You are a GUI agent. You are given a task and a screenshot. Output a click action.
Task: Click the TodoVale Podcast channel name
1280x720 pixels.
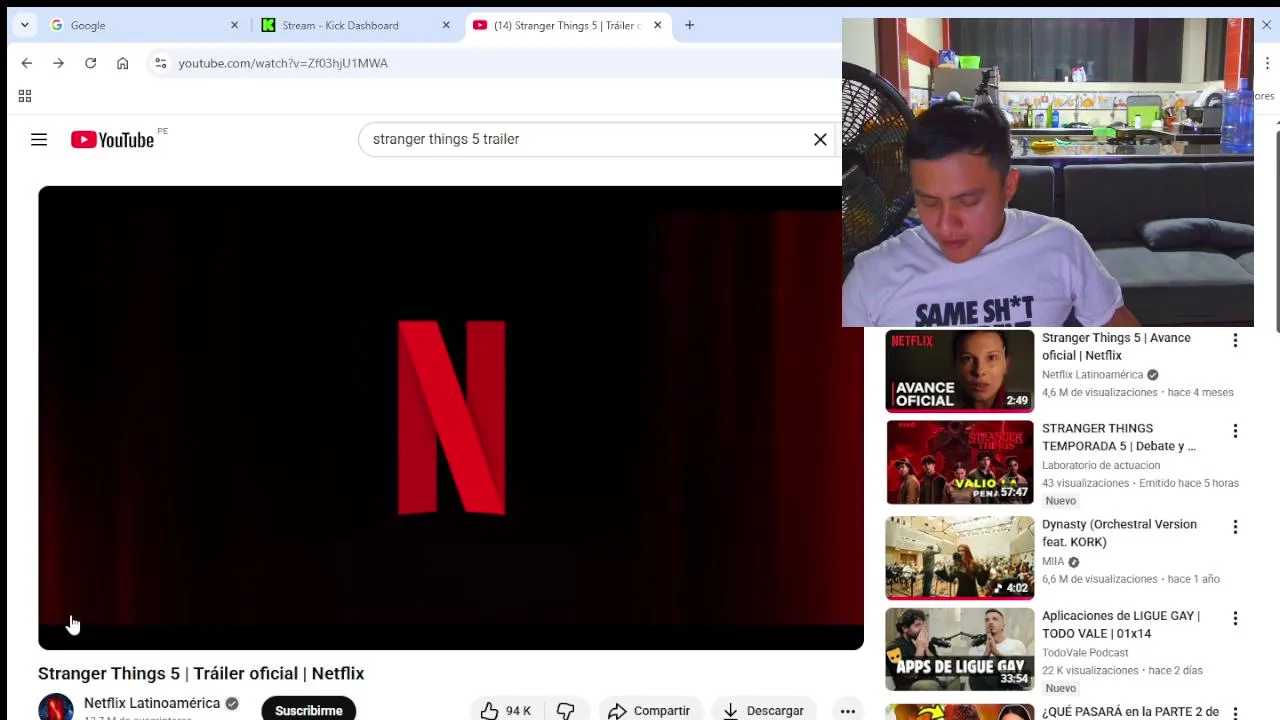(x=1085, y=653)
